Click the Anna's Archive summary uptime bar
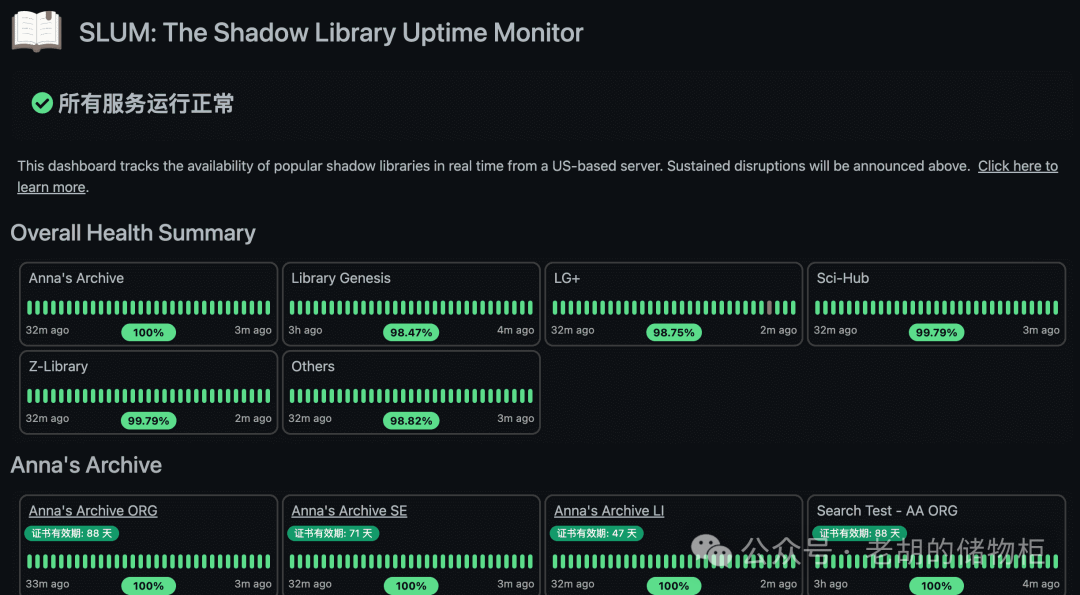Image resolution: width=1080 pixels, height=595 pixels. pyautogui.click(x=149, y=308)
